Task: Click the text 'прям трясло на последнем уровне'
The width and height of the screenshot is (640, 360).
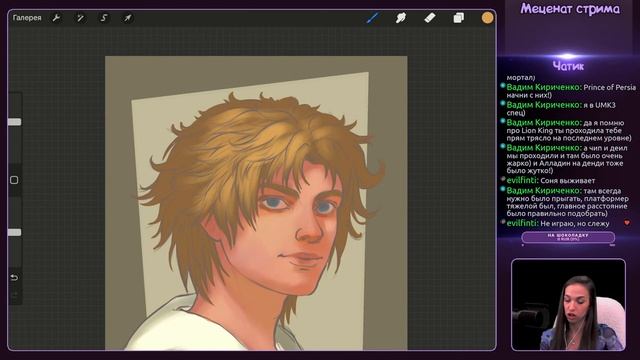Action: click(x=569, y=138)
